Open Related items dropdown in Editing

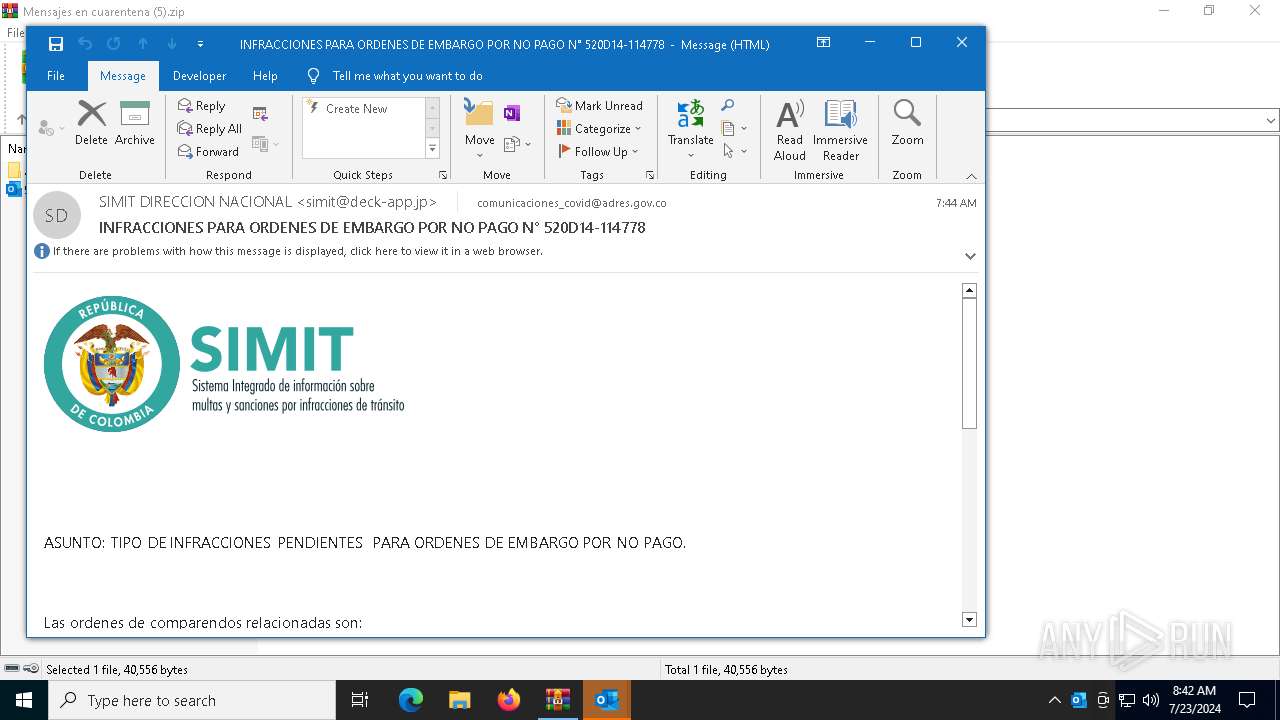[734, 128]
